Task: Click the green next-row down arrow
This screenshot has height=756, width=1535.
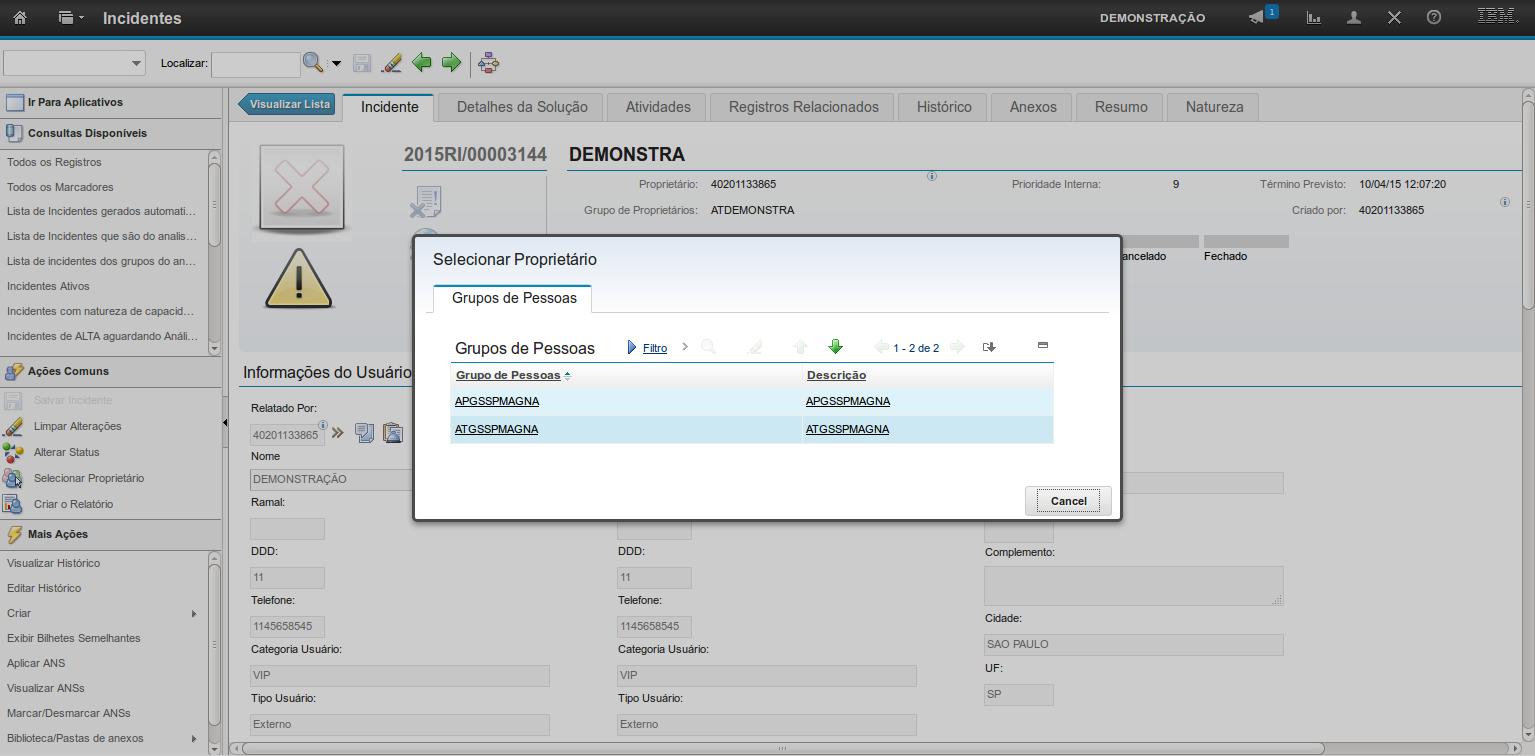Action: coord(835,347)
